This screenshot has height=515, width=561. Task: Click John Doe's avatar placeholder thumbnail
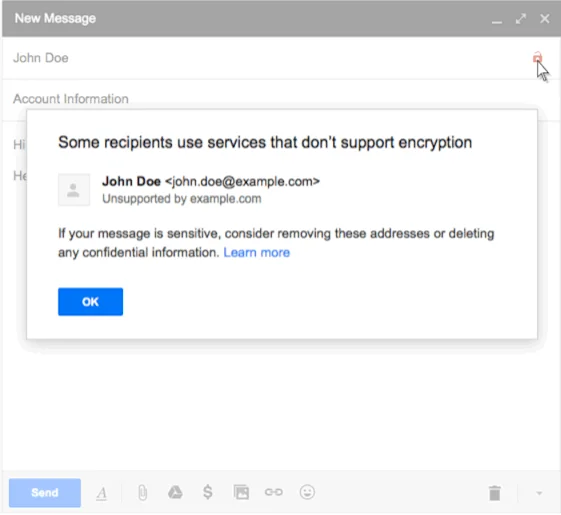74,190
